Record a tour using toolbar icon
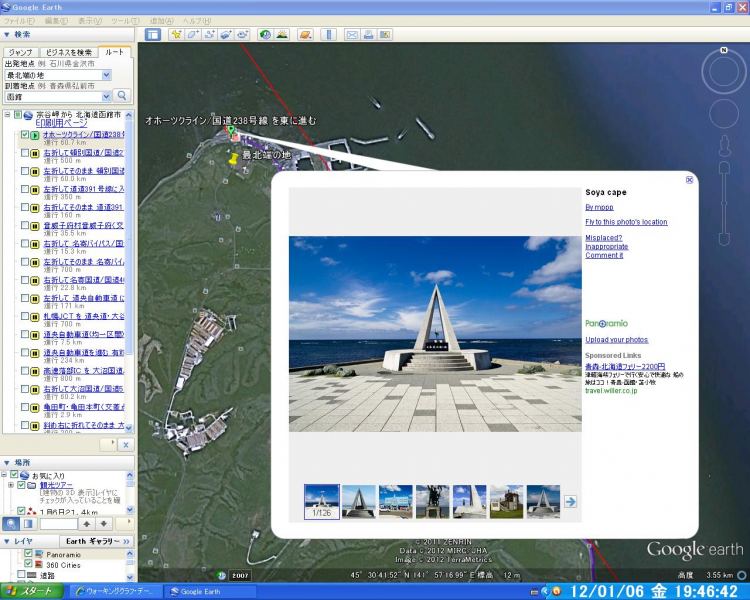 243,34
